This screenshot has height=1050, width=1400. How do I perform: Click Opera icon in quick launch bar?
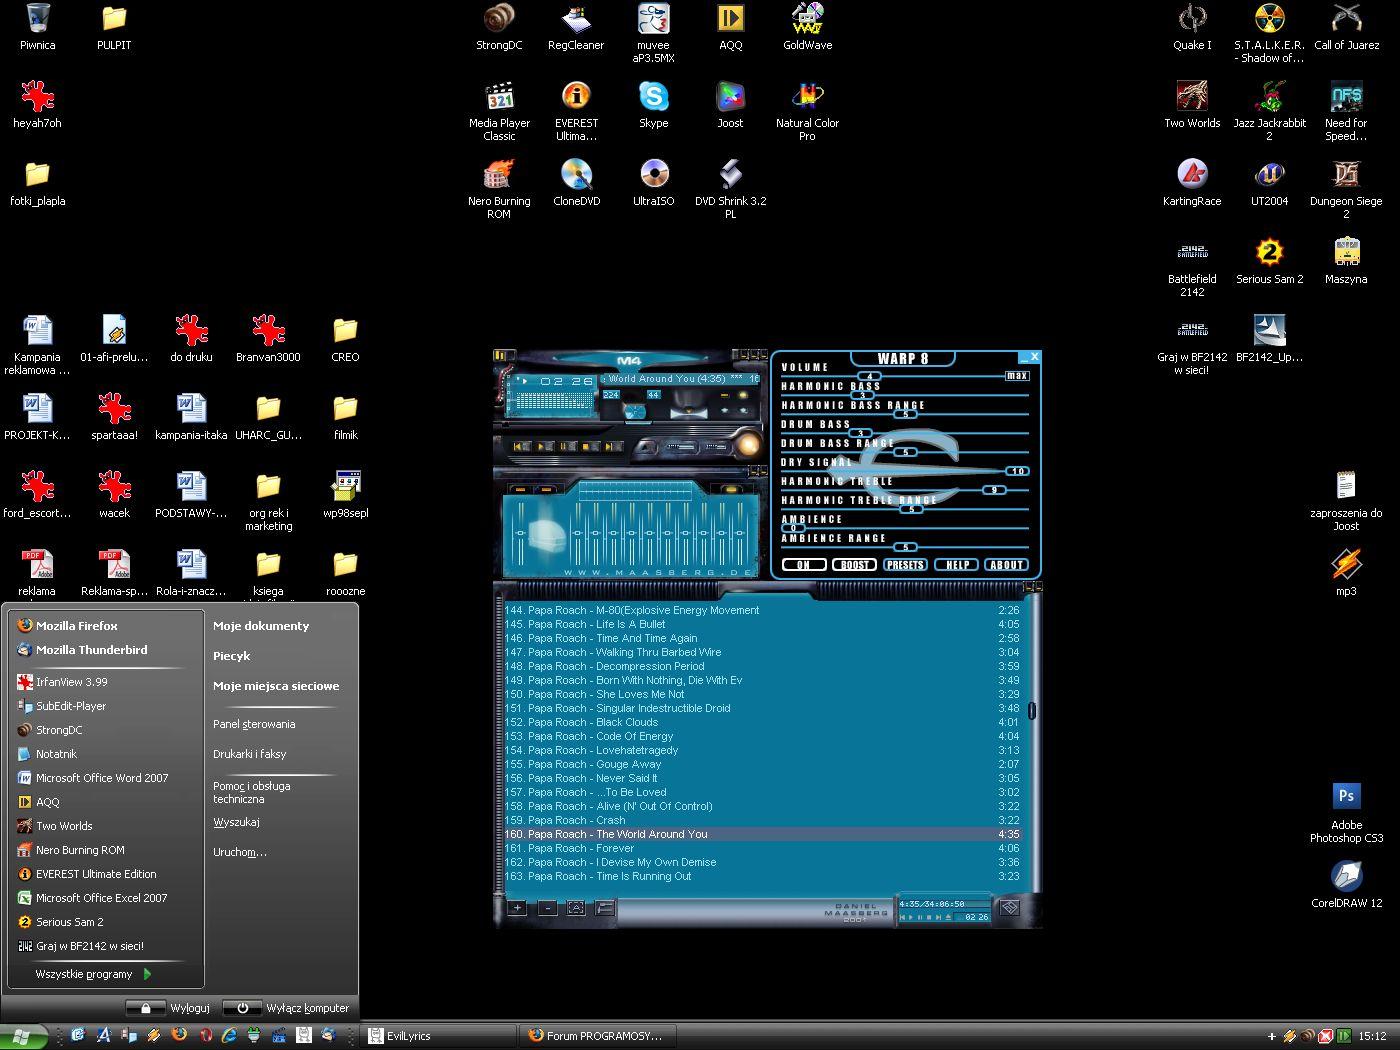click(205, 1035)
